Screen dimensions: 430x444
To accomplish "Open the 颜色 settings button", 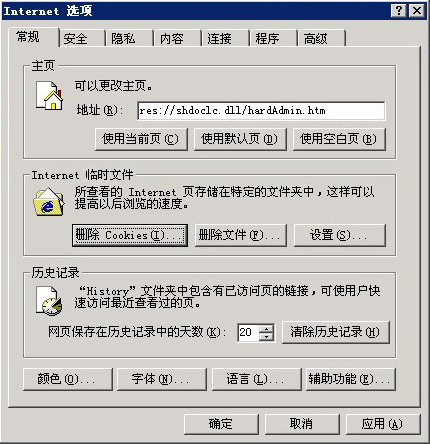I will click(x=68, y=379).
